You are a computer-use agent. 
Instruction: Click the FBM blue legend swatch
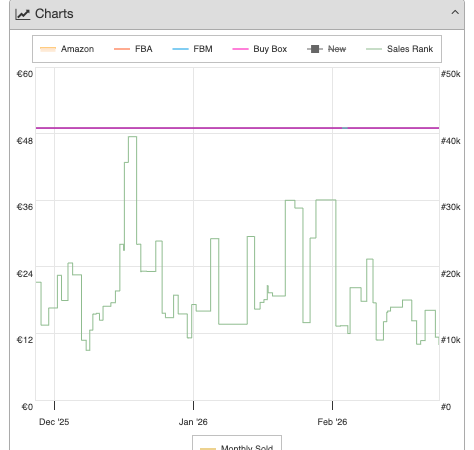pyautogui.click(x=180, y=49)
